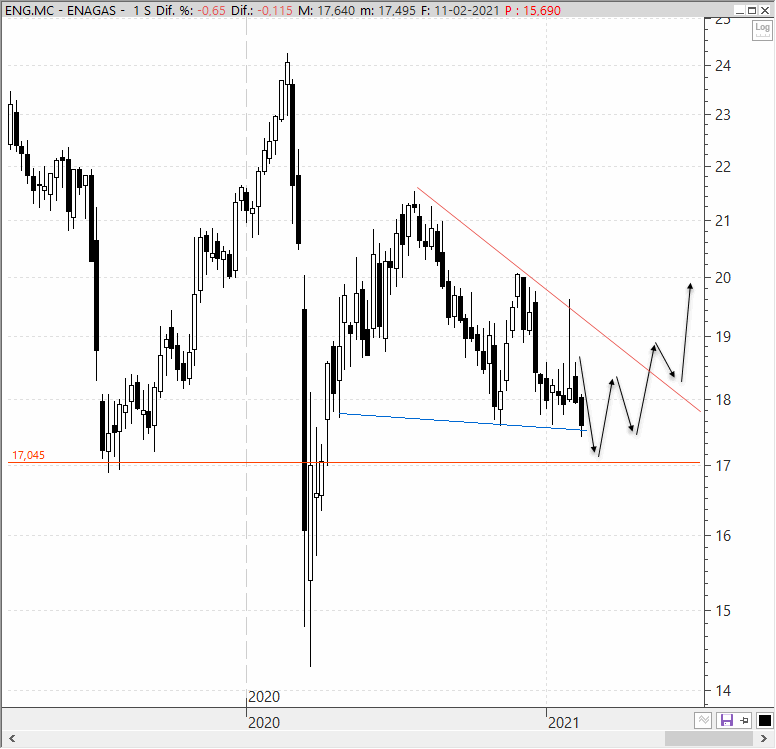Viewport: 776px width, 749px height.
Task: Click the 17,045 support level label
Action: pyautogui.click(x=28, y=455)
